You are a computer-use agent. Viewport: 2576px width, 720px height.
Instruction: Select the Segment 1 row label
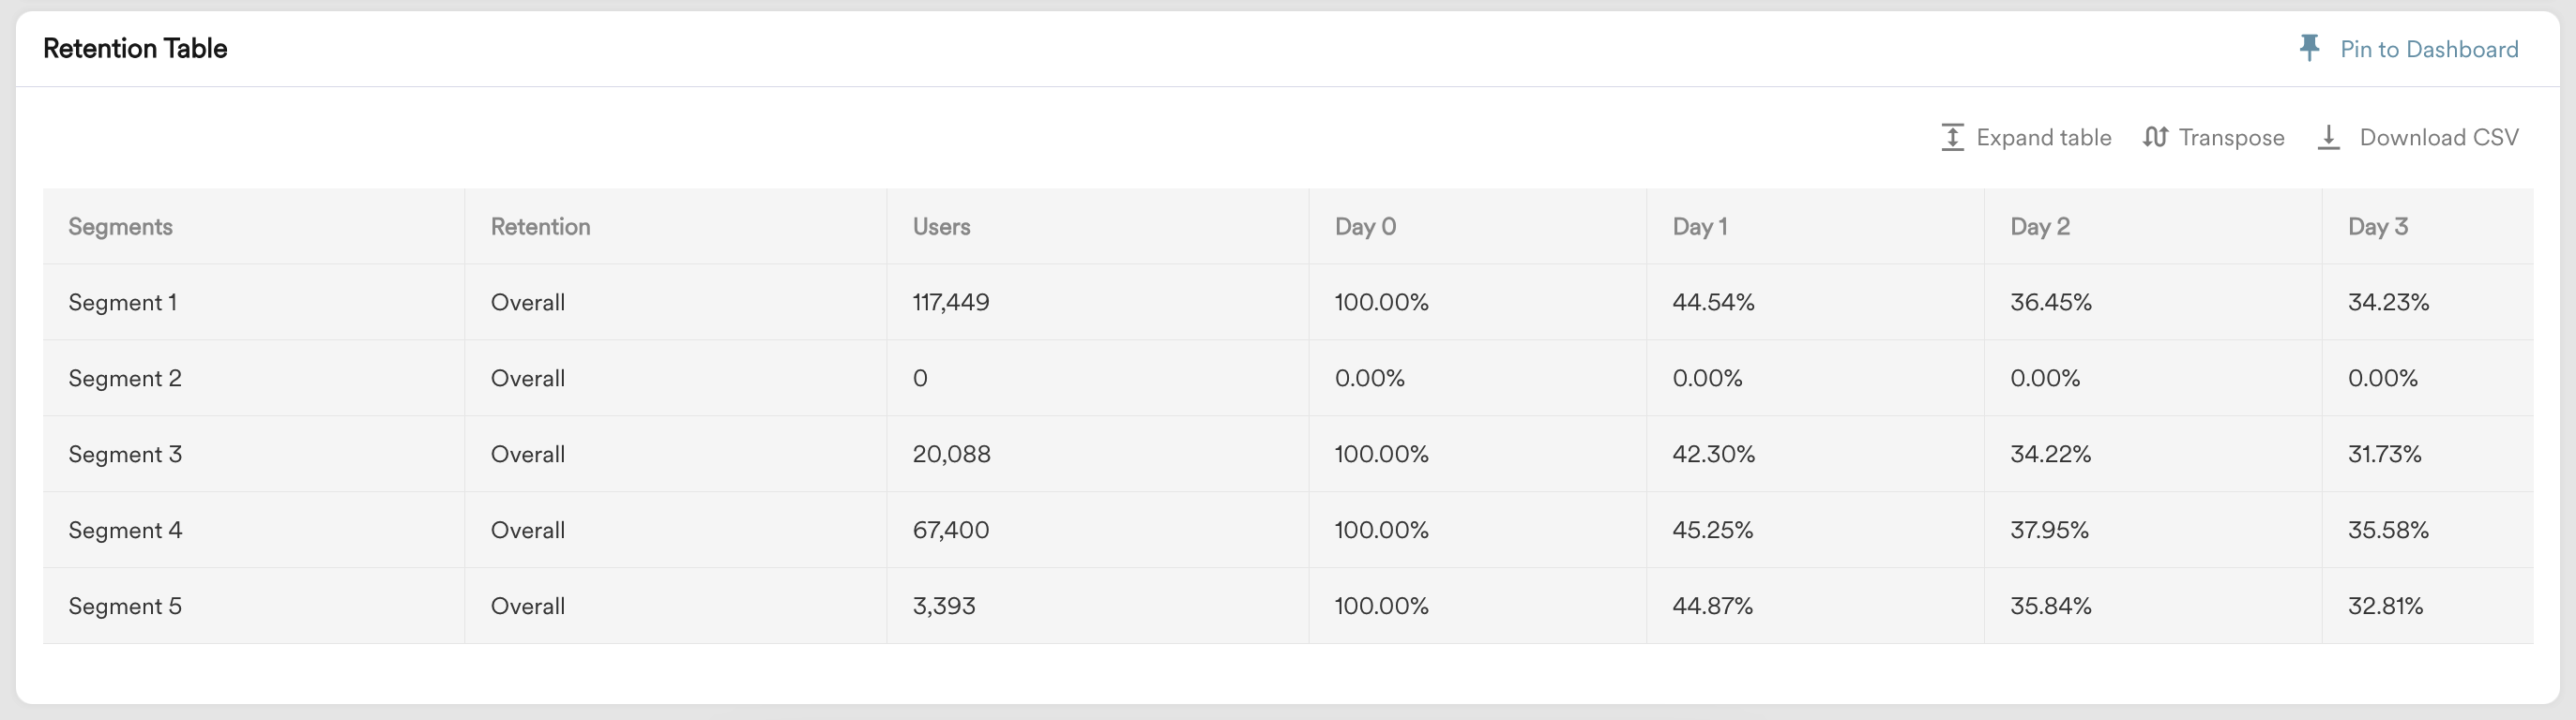pos(123,302)
